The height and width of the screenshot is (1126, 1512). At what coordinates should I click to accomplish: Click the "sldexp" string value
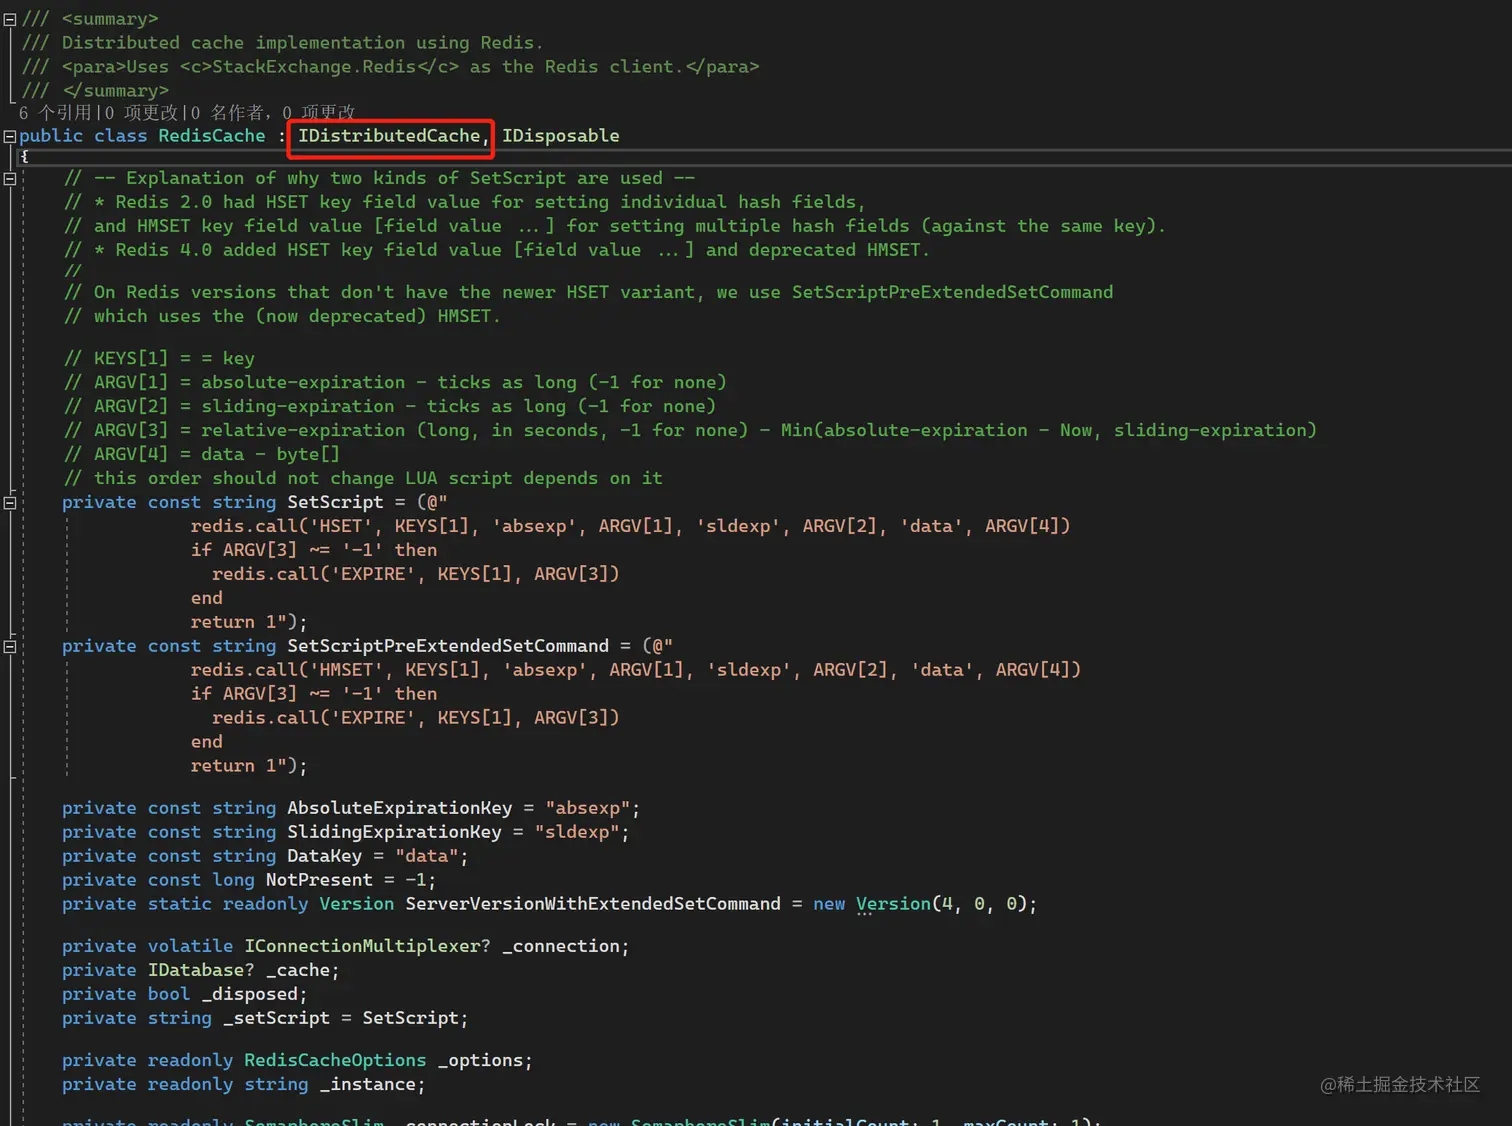577,832
